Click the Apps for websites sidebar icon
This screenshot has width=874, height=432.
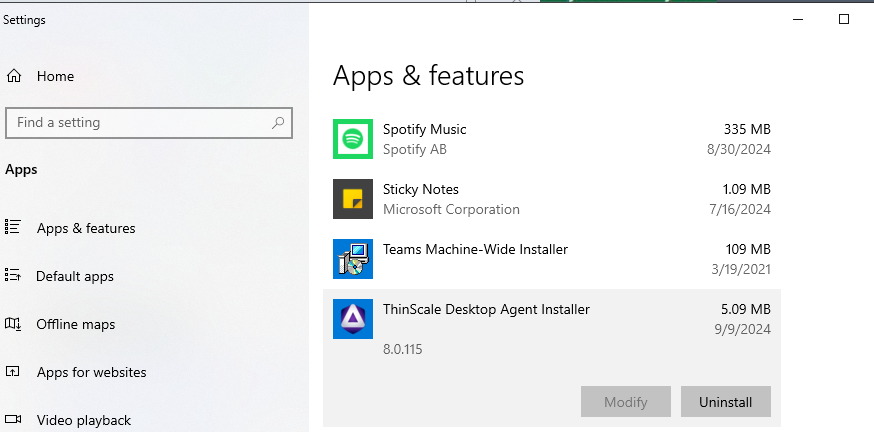click(13, 371)
